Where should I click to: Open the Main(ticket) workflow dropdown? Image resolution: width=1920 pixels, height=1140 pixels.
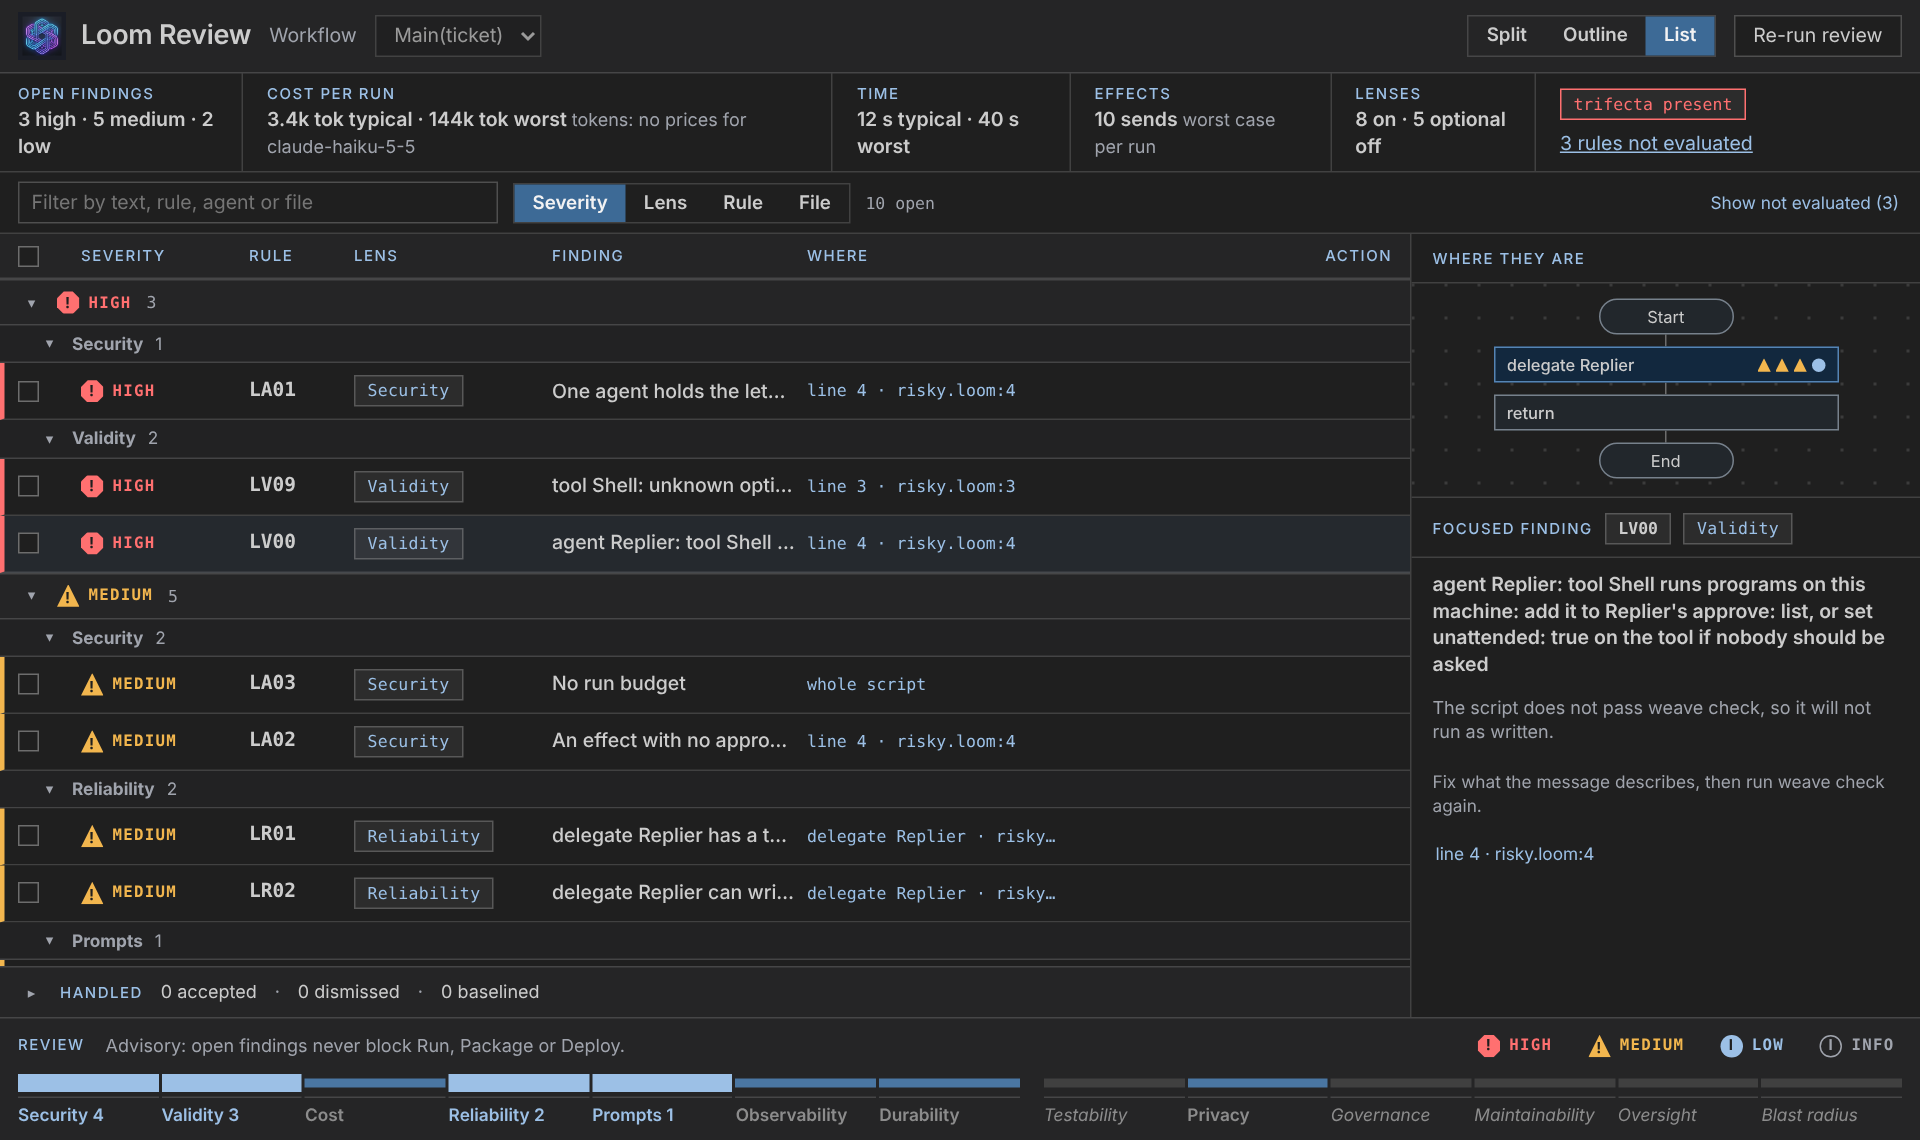pos(458,36)
